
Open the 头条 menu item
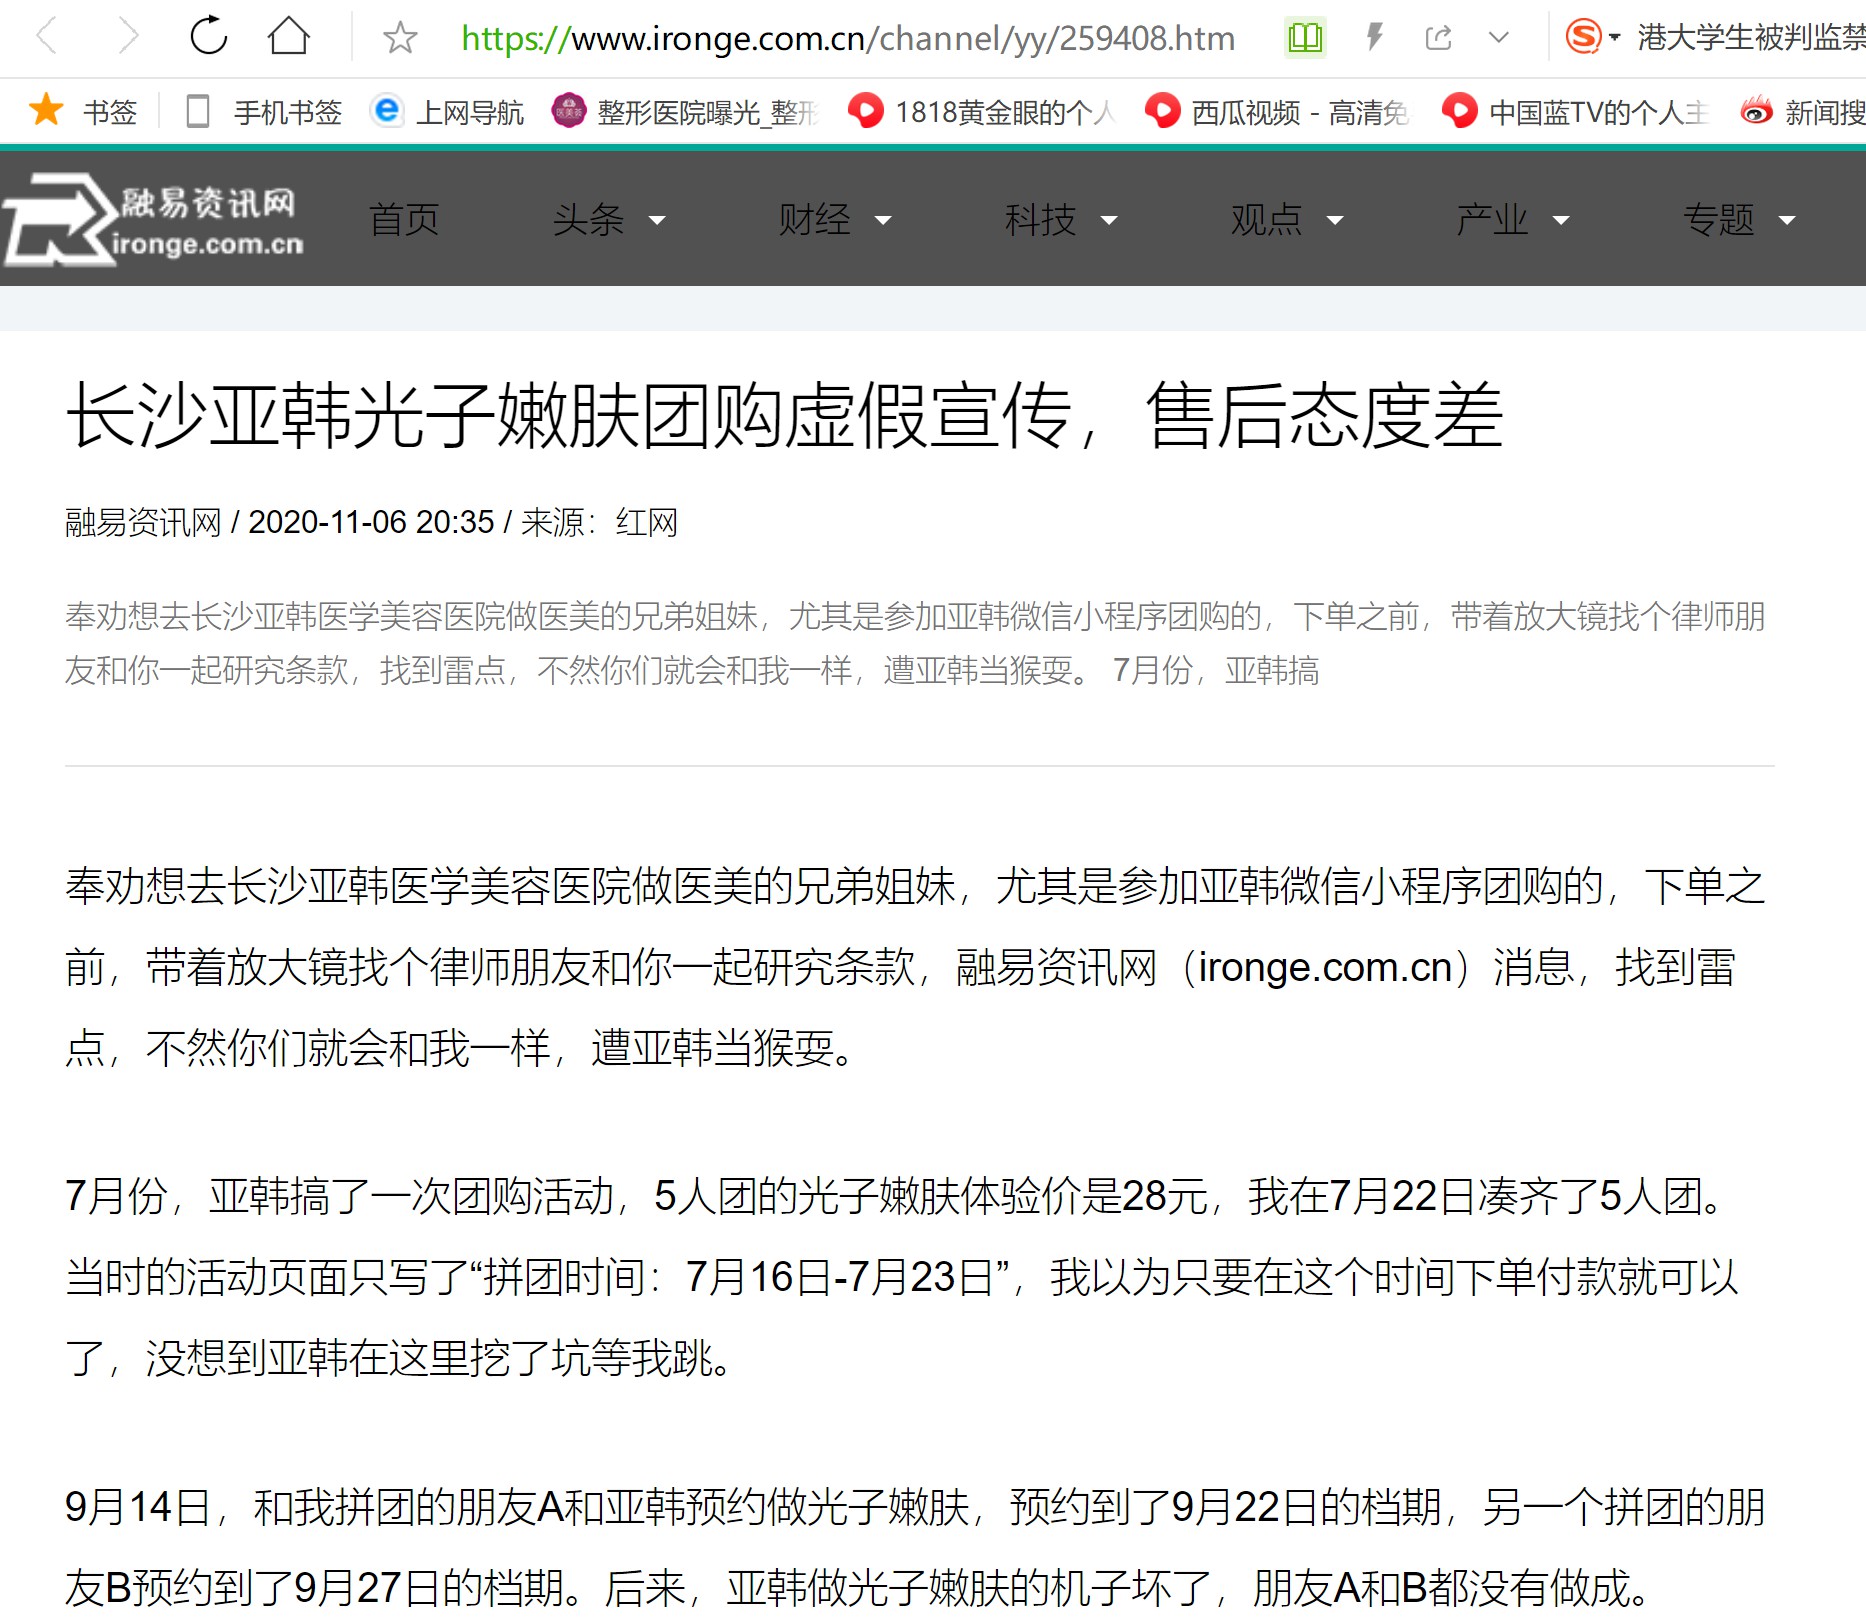(588, 219)
